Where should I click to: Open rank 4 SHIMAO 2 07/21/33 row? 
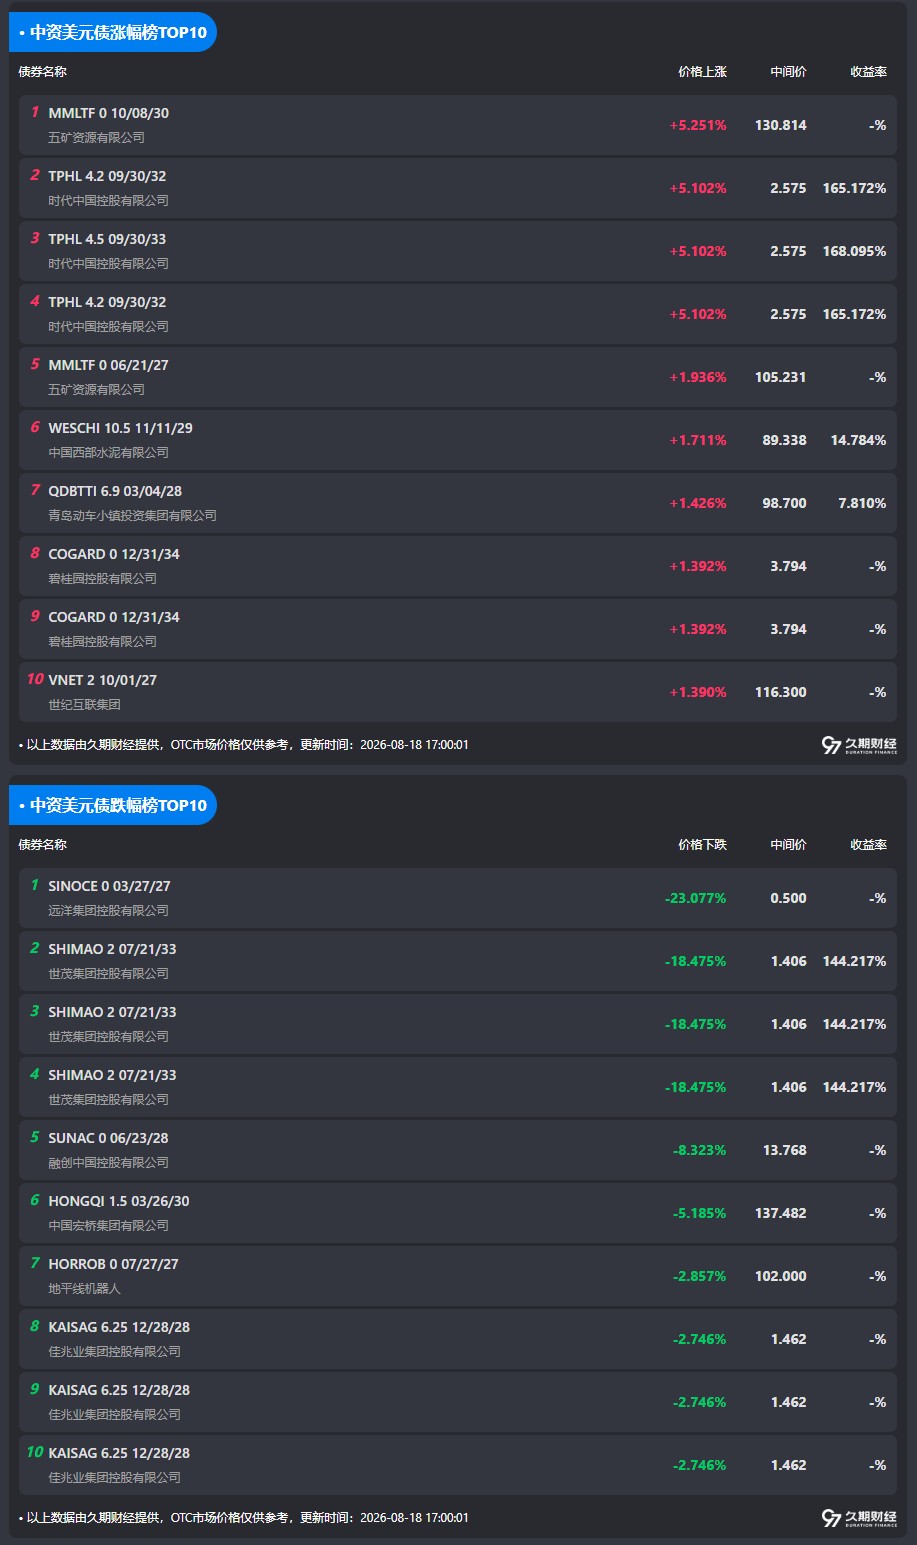click(458, 1087)
